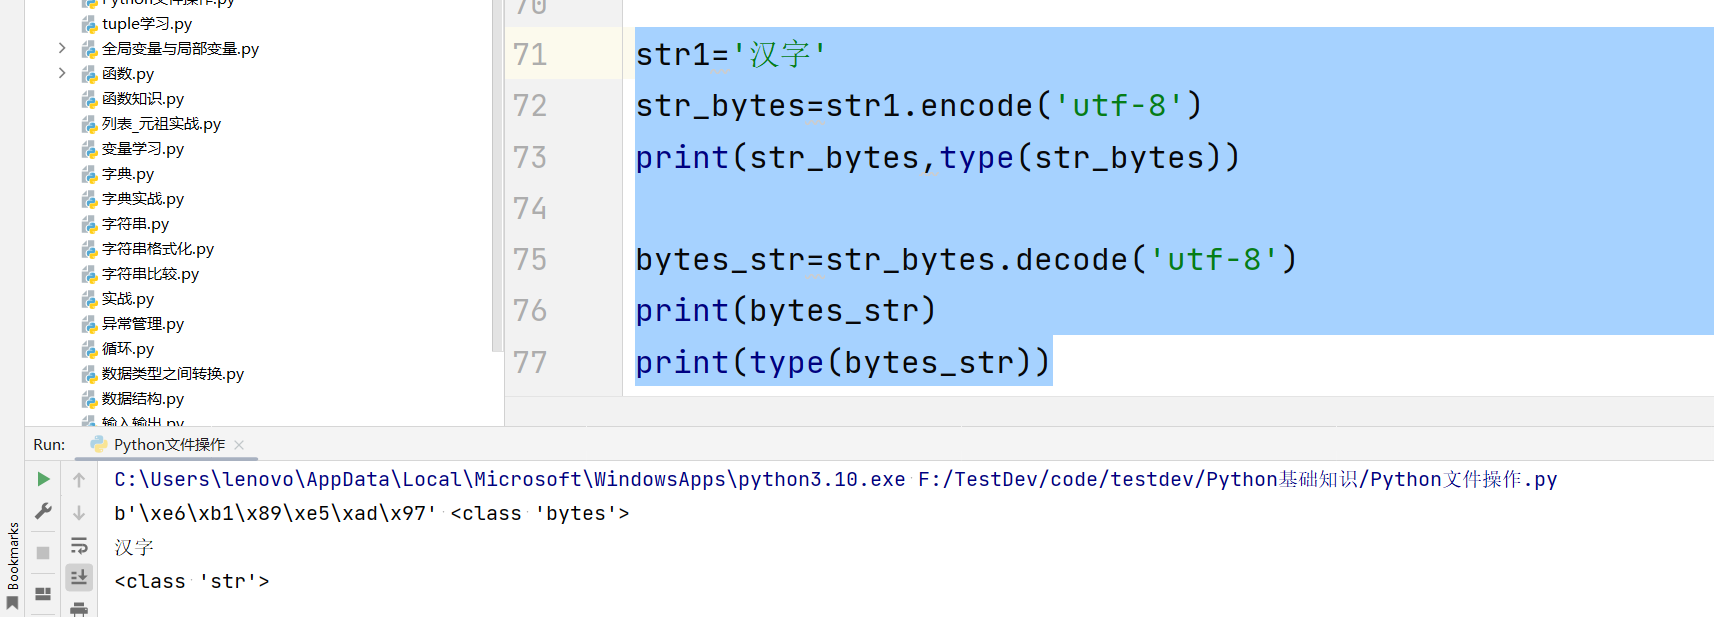The image size is (1714, 617).
Task: Open 数据类型之间转换.py from project tree
Action: pos(172,374)
